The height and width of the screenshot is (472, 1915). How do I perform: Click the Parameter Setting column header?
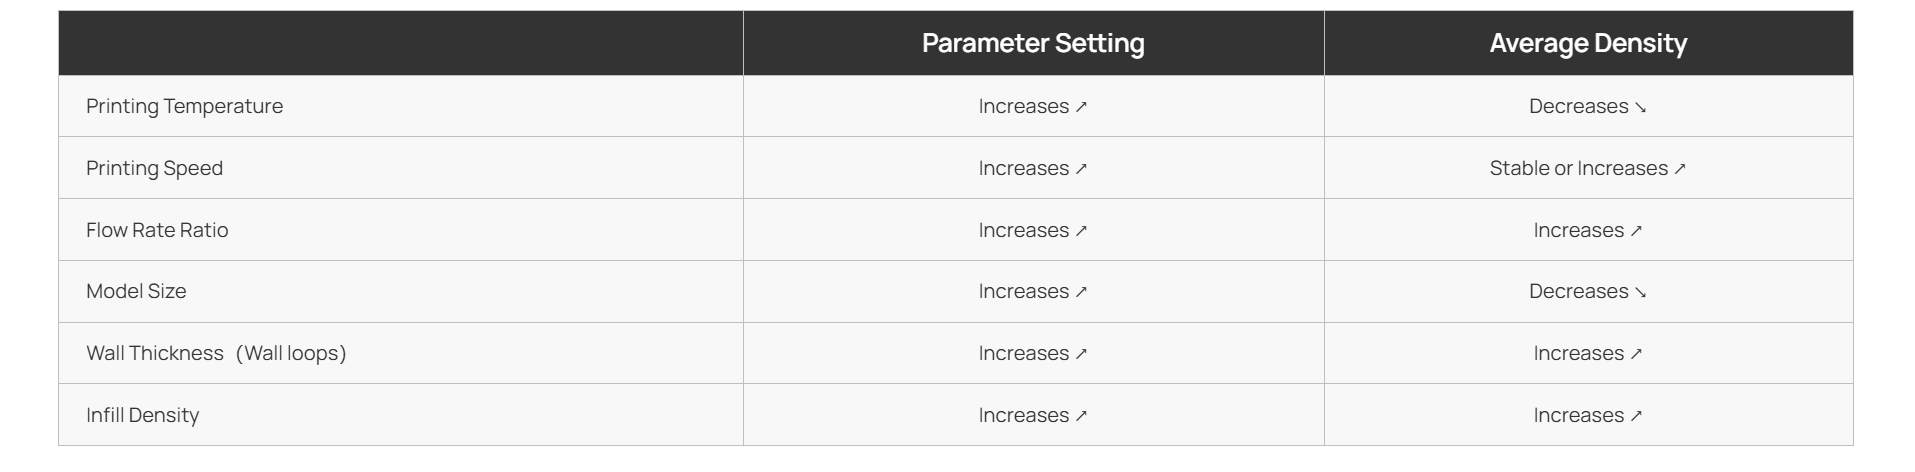pos(1033,43)
